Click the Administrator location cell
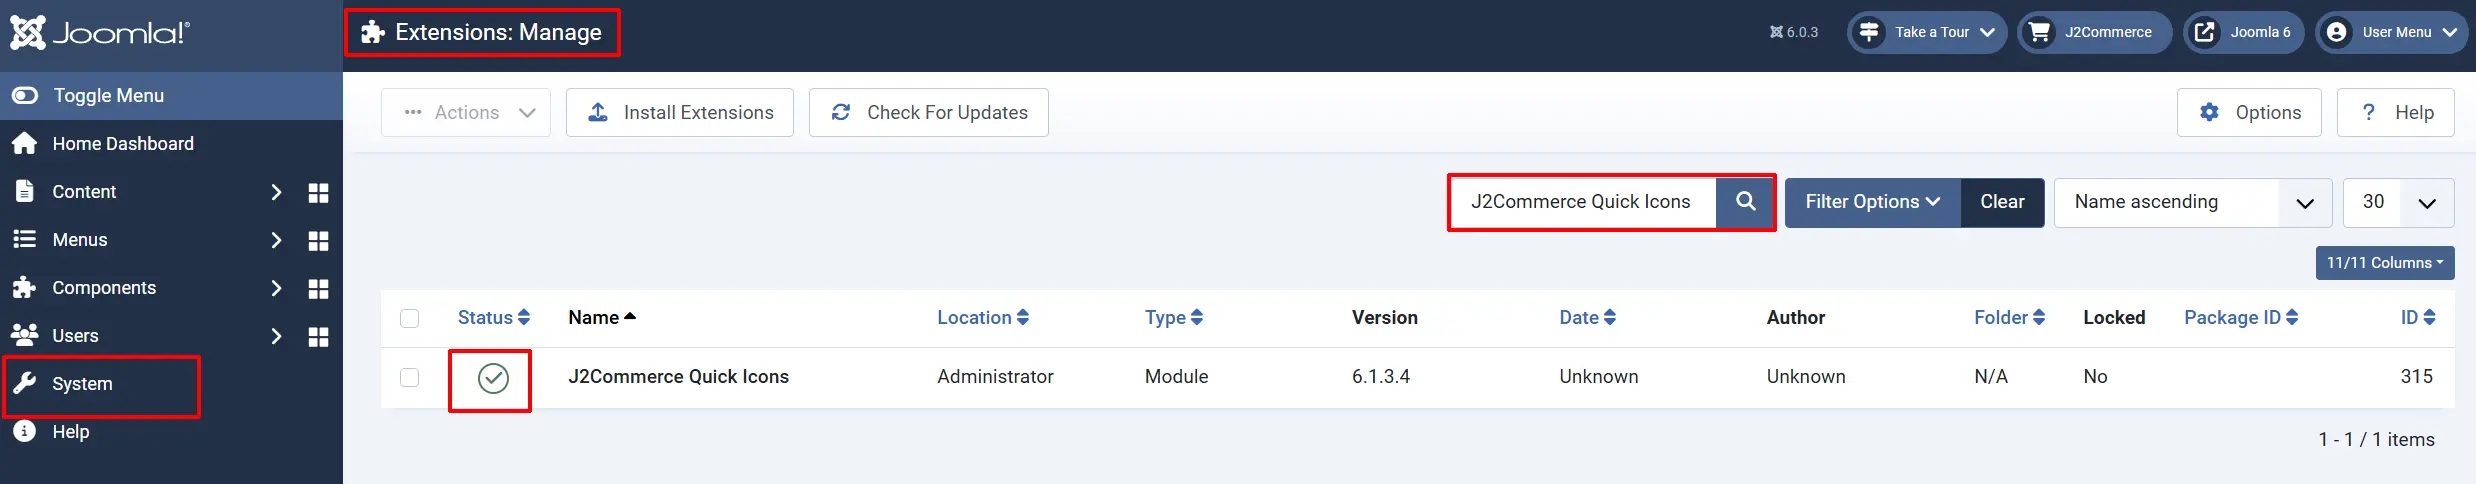Image resolution: width=2476 pixels, height=484 pixels. [x=995, y=376]
